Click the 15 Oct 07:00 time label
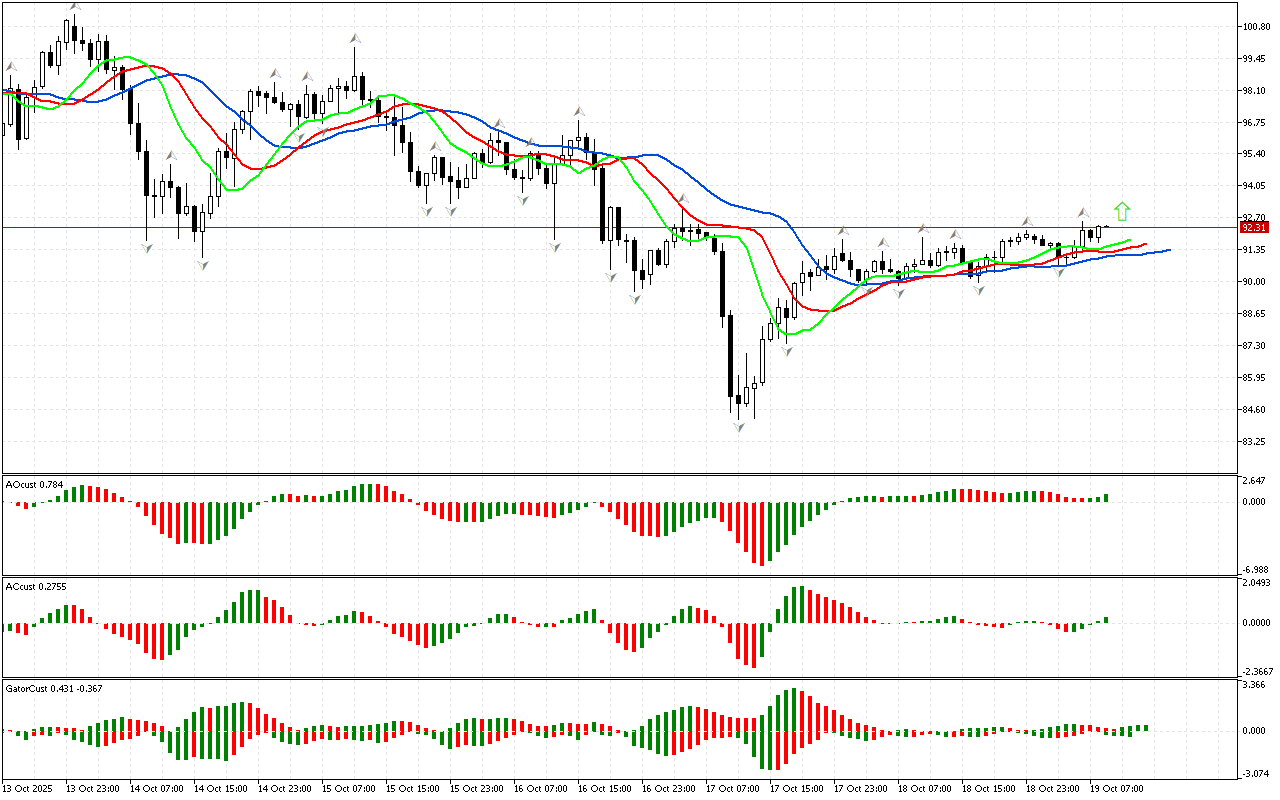 [346, 789]
